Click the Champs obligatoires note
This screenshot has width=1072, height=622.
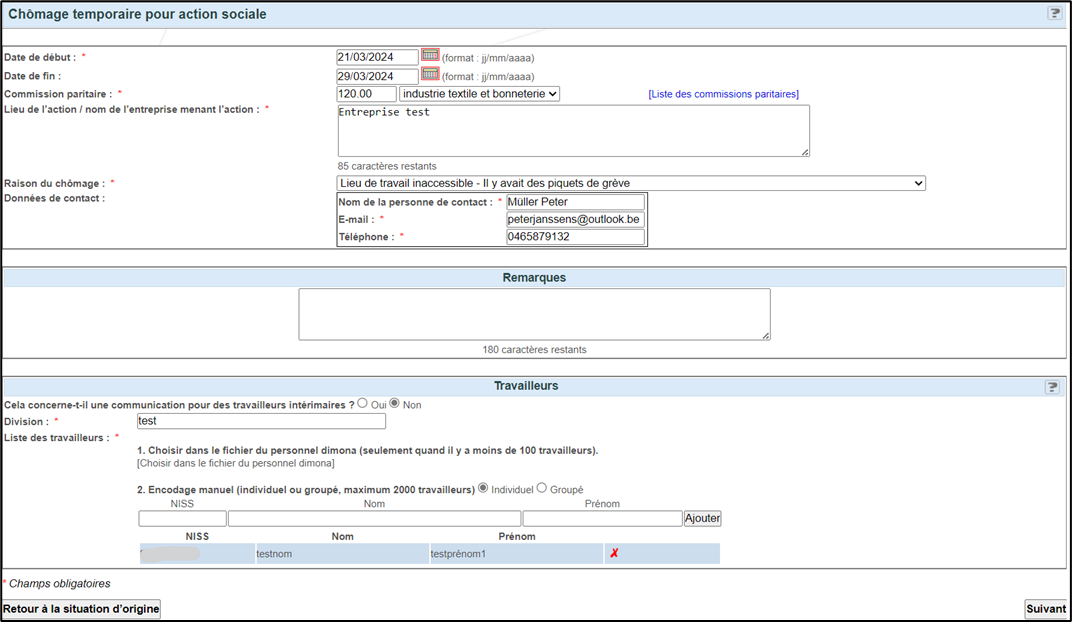[x=59, y=584]
